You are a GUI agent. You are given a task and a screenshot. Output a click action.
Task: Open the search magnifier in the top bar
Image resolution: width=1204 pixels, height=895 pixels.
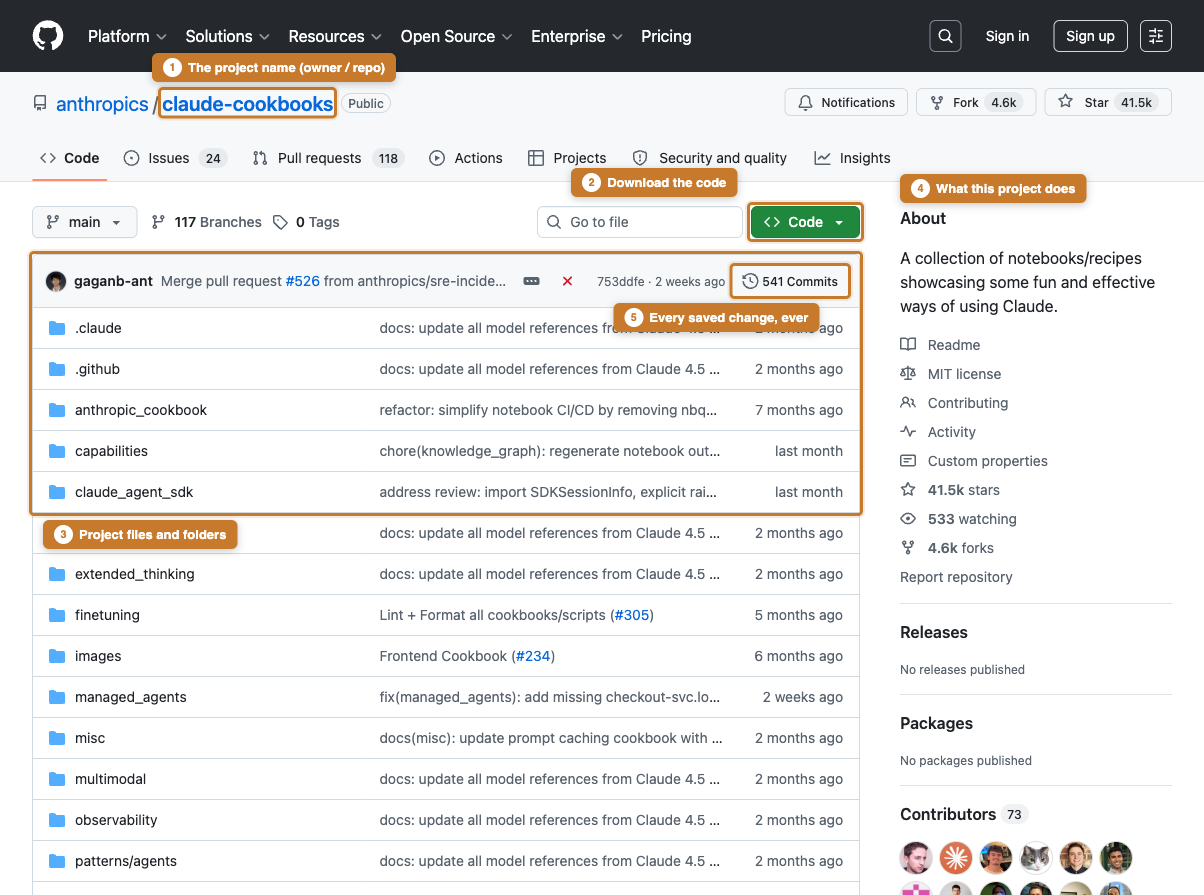click(945, 36)
